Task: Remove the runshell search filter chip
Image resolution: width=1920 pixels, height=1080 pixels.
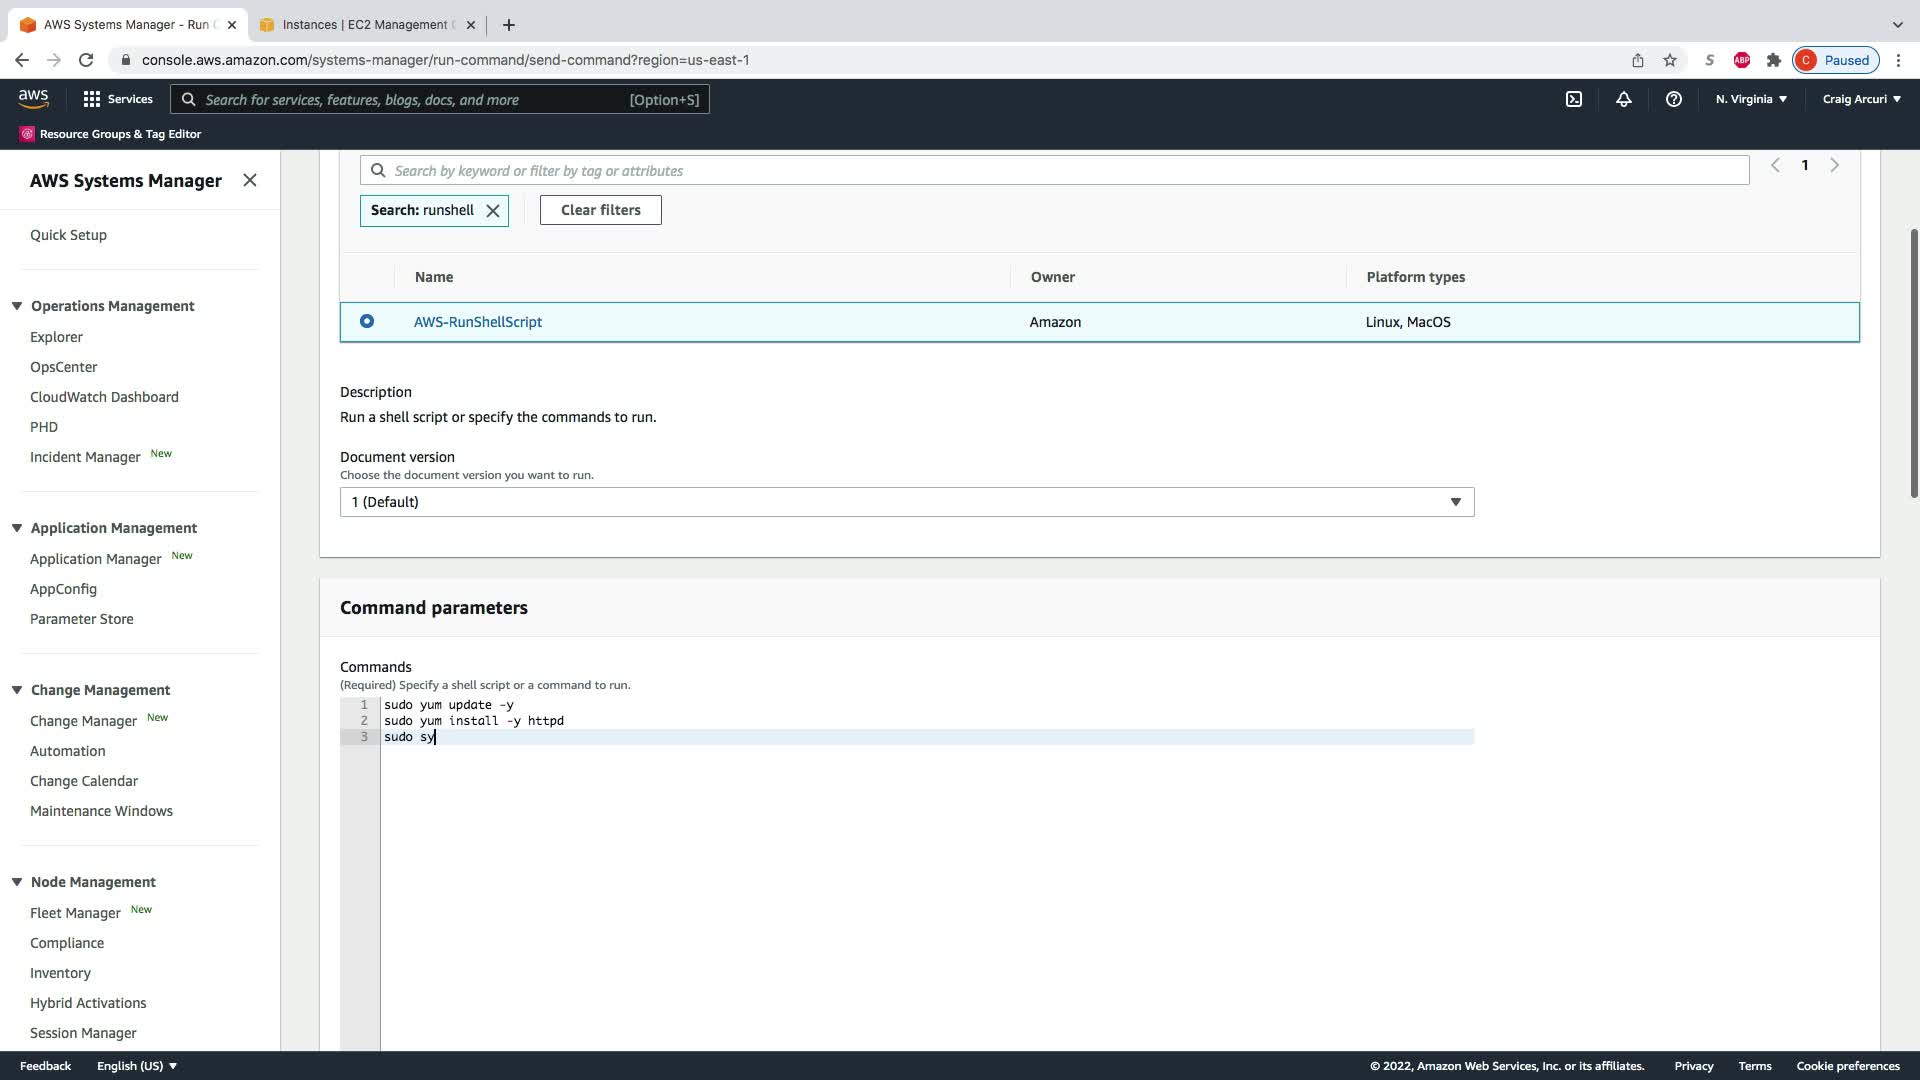Action: pos(493,211)
